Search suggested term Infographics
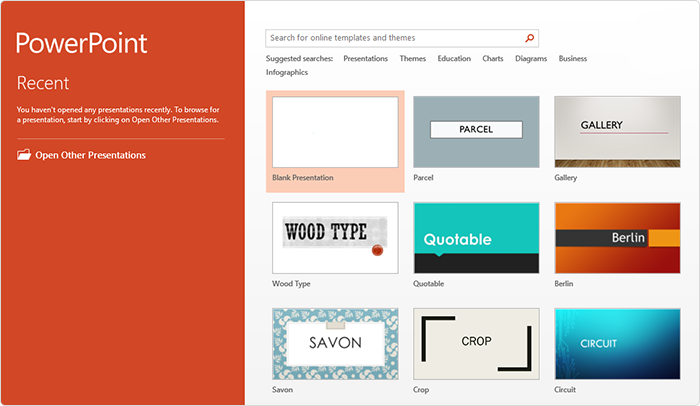700x406 pixels. click(287, 72)
